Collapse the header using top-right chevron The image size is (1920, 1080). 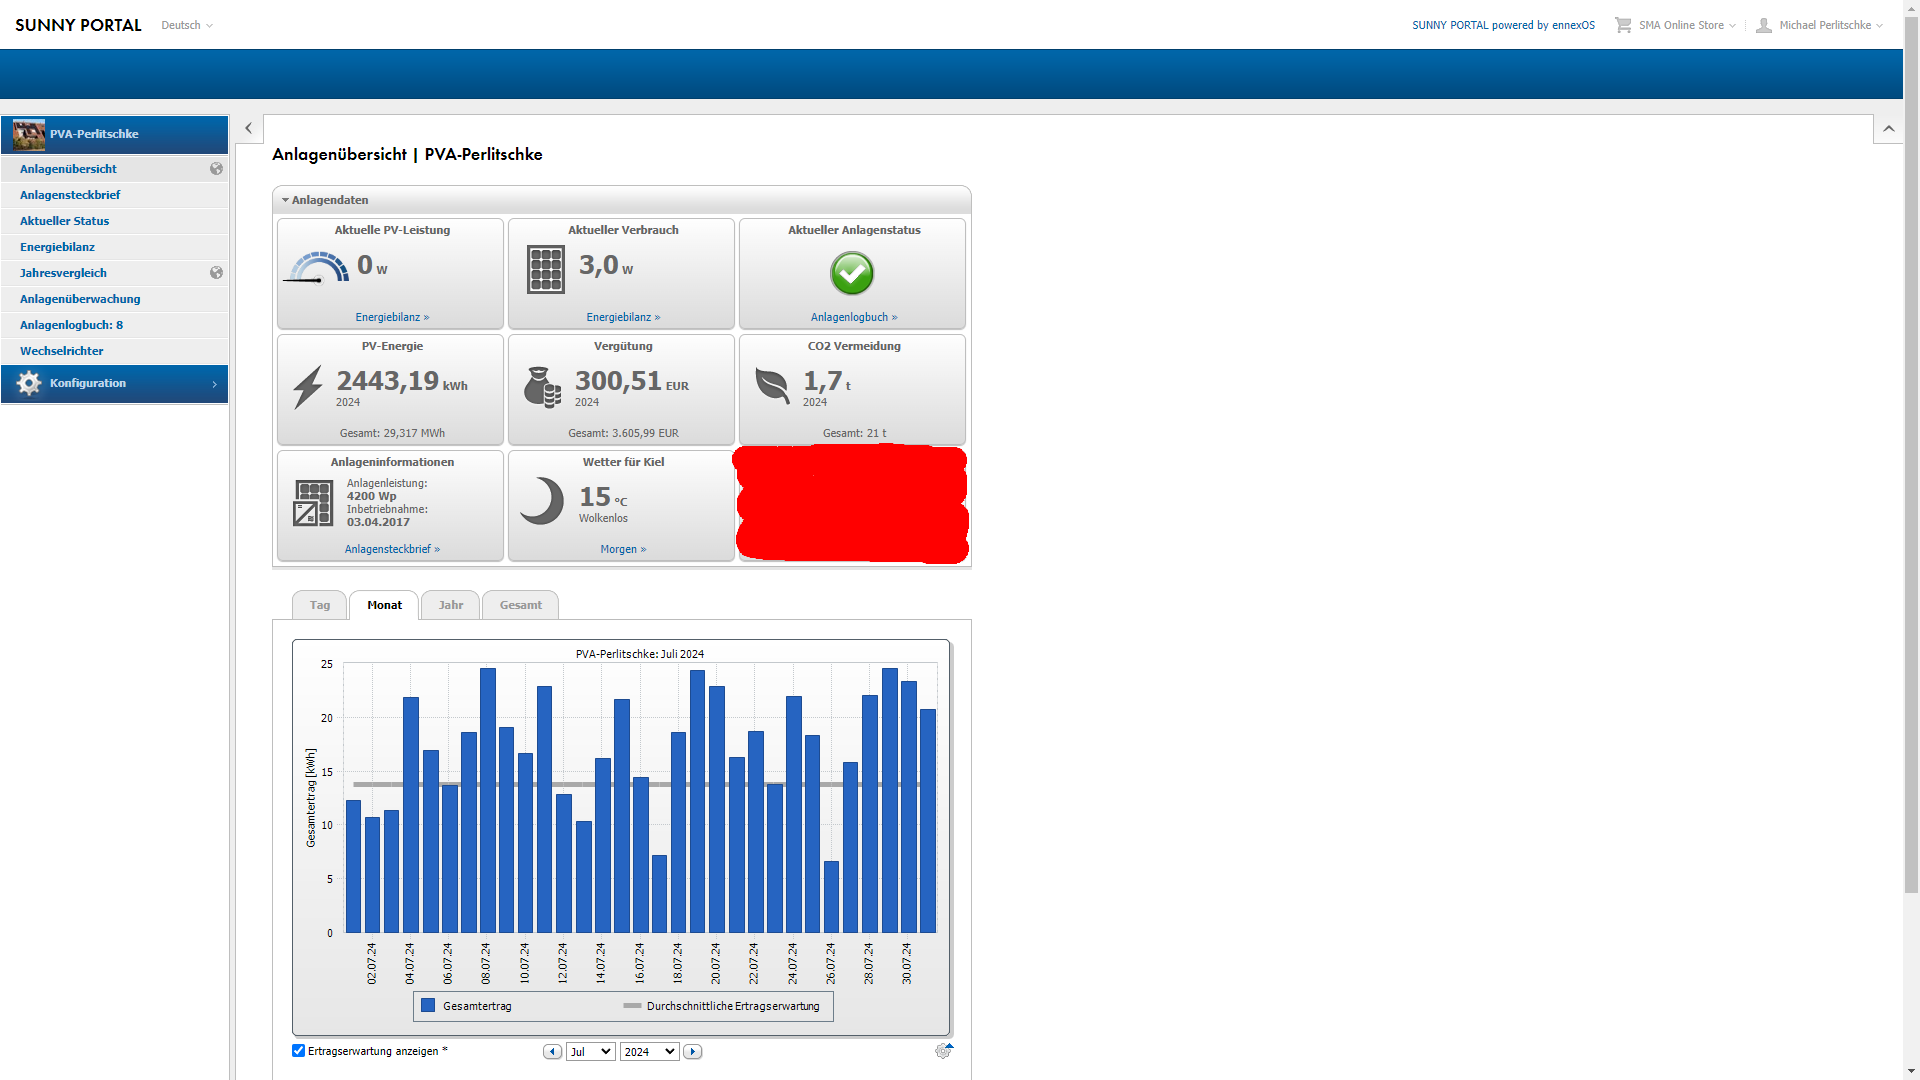click(x=1888, y=128)
